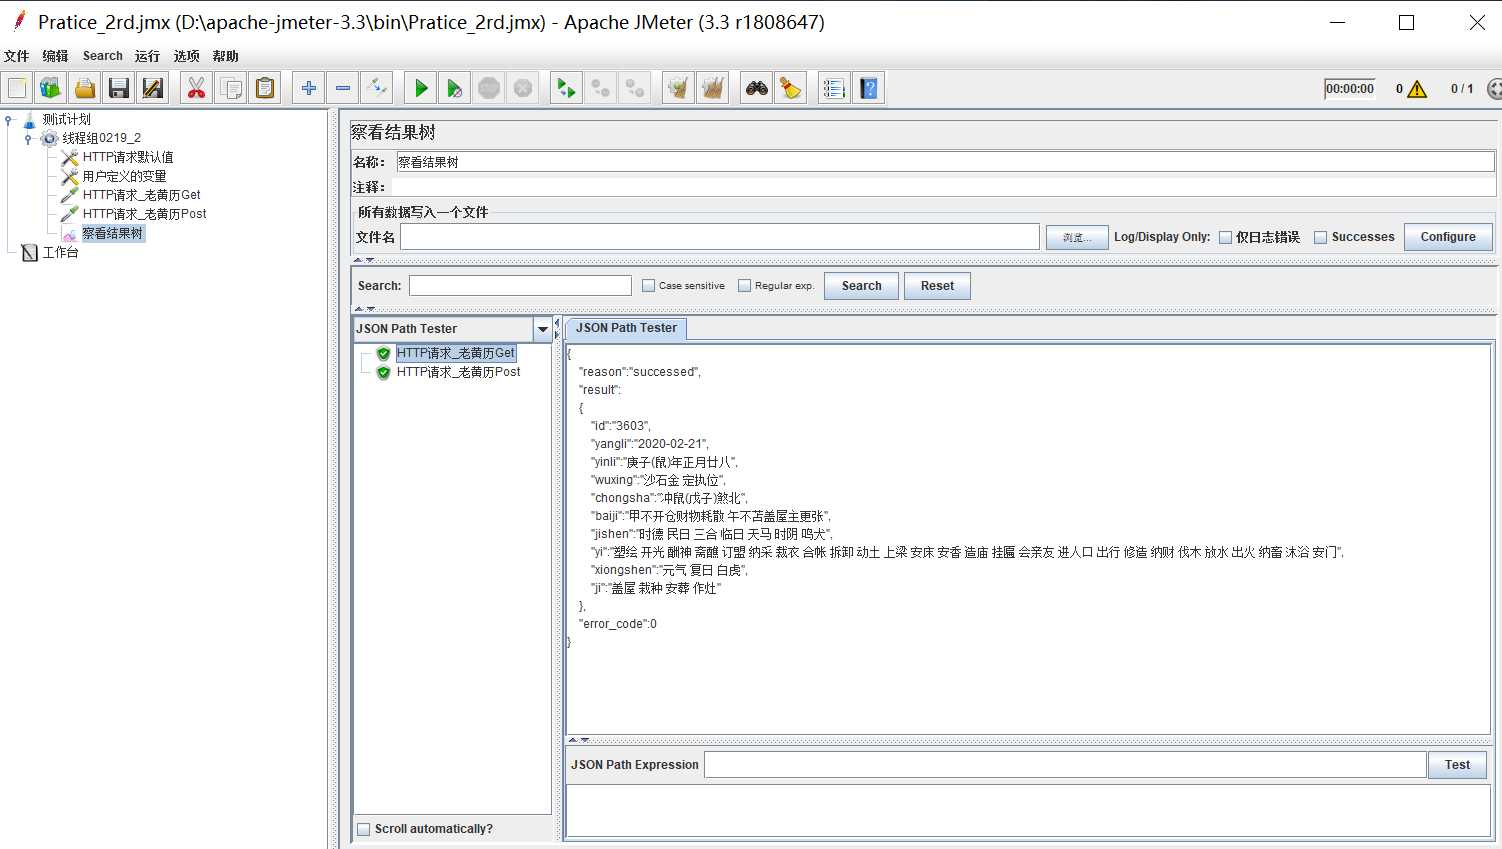Click the Save As pencil-disk icon
The image size is (1502, 849).
tap(153, 88)
